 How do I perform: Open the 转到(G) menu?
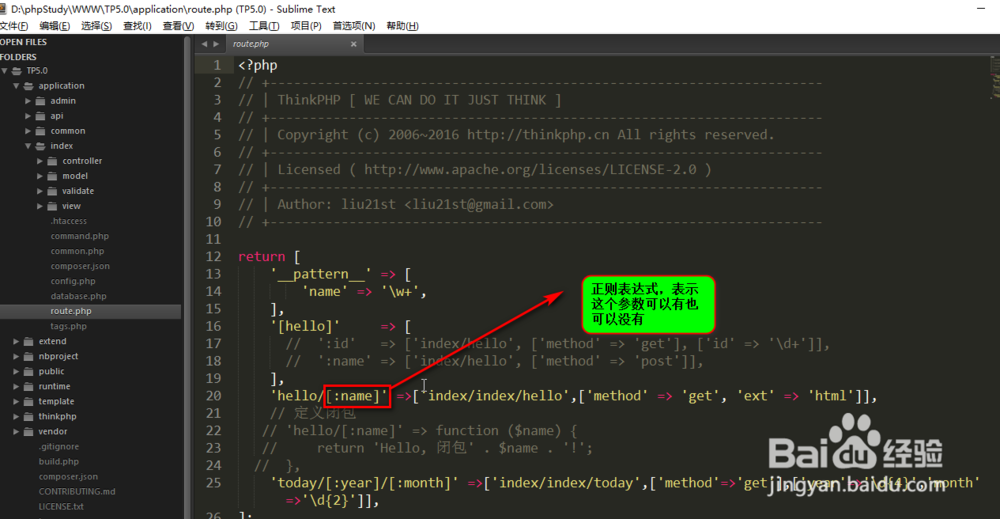click(x=221, y=26)
